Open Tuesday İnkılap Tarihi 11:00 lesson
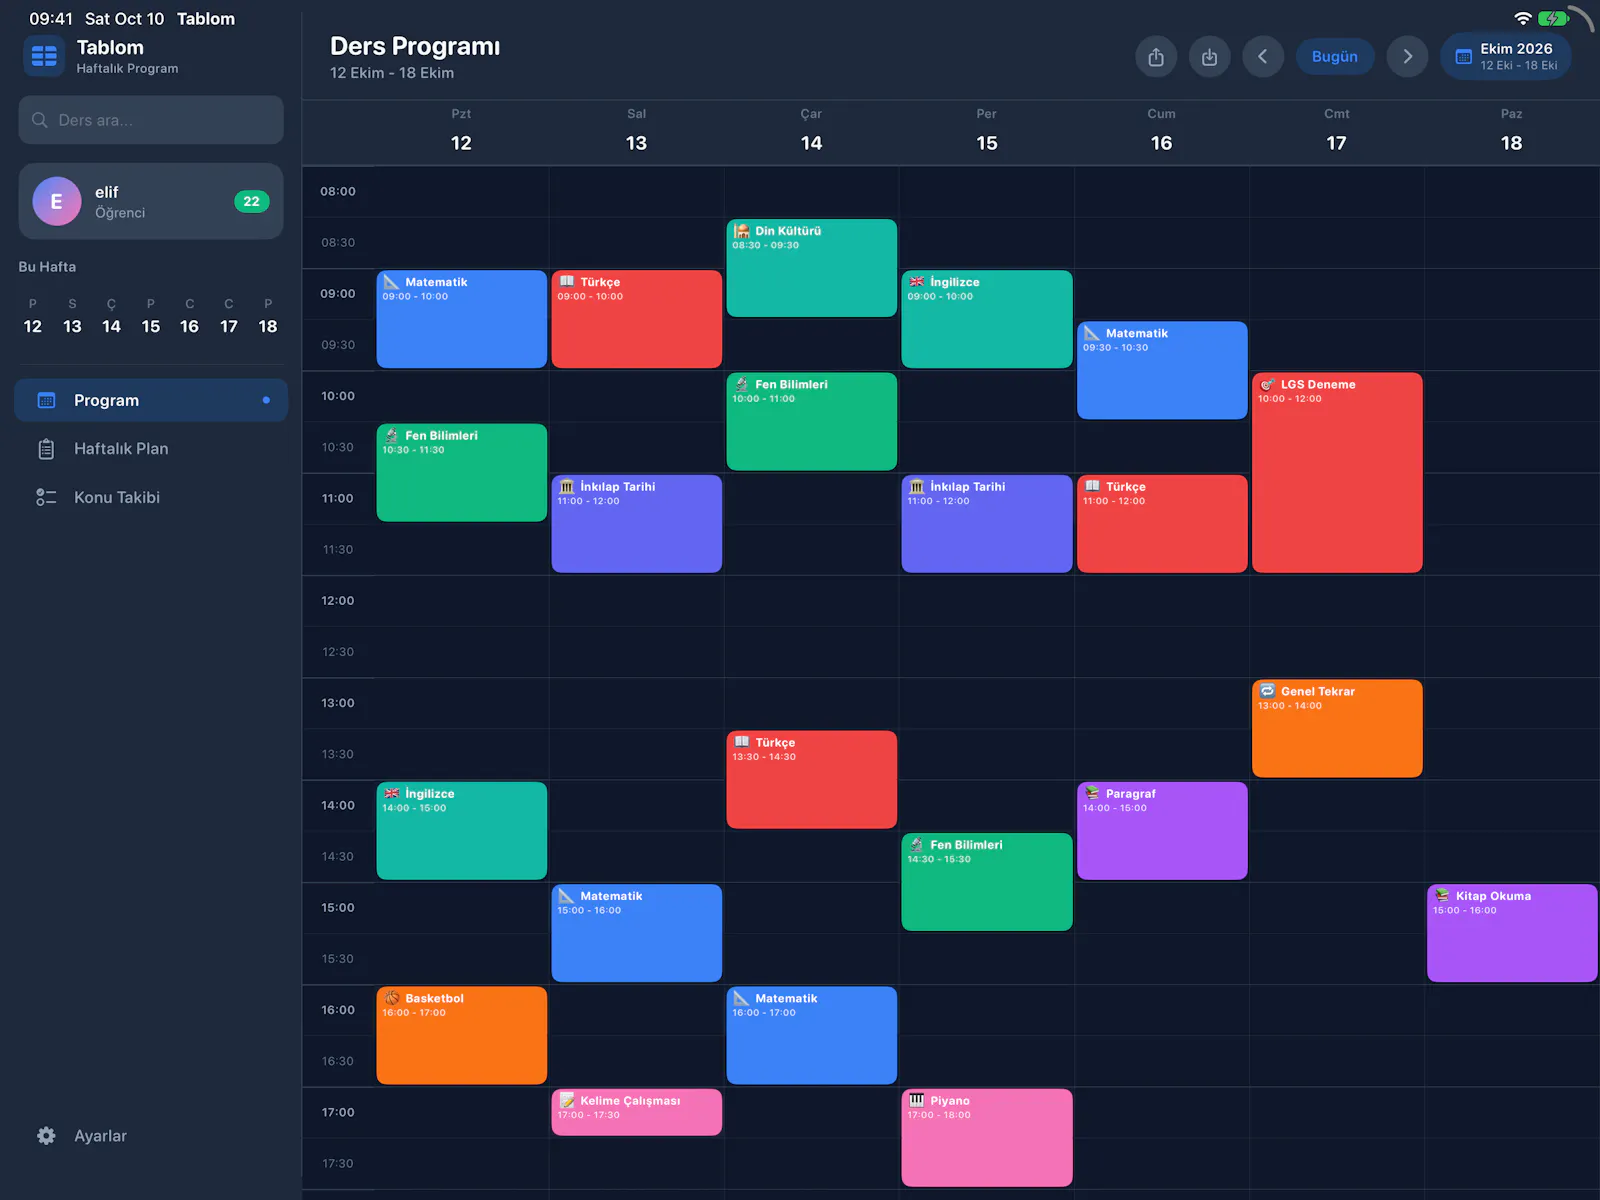 pyautogui.click(x=637, y=524)
